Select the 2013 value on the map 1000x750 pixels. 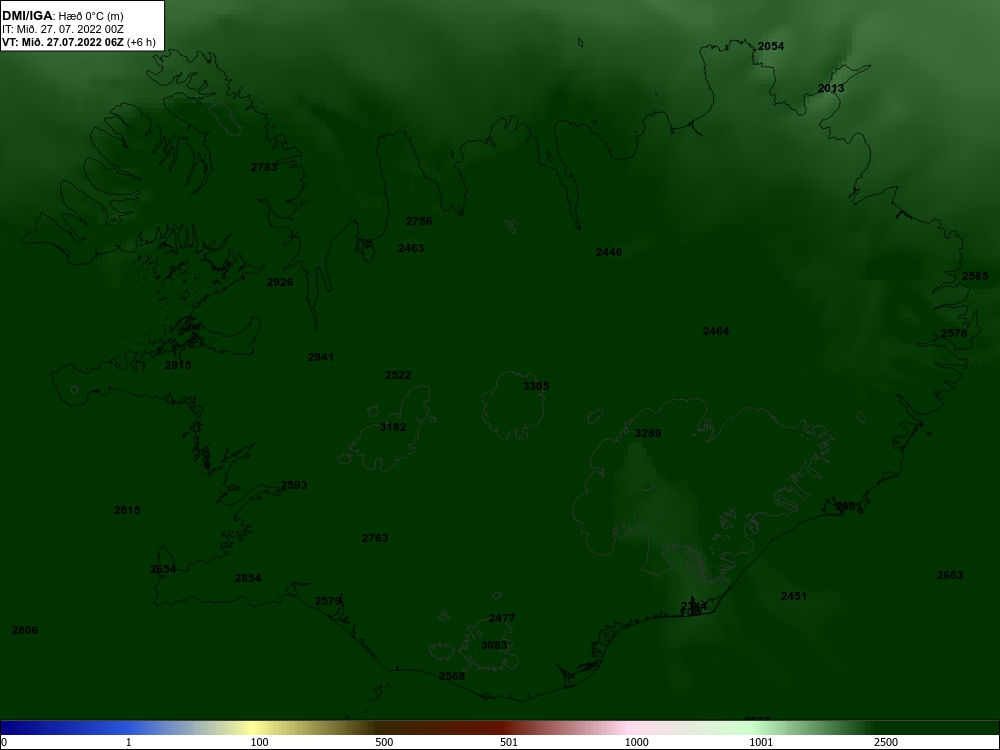click(x=831, y=88)
